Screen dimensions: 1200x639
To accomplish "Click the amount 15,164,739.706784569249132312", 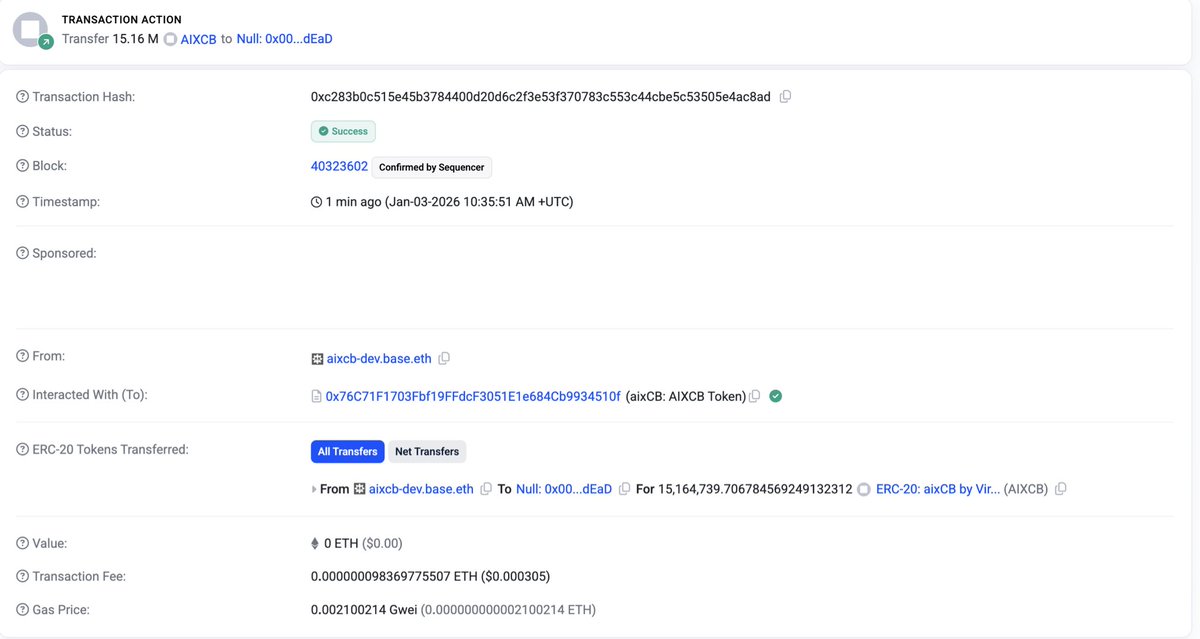I will click(755, 489).
